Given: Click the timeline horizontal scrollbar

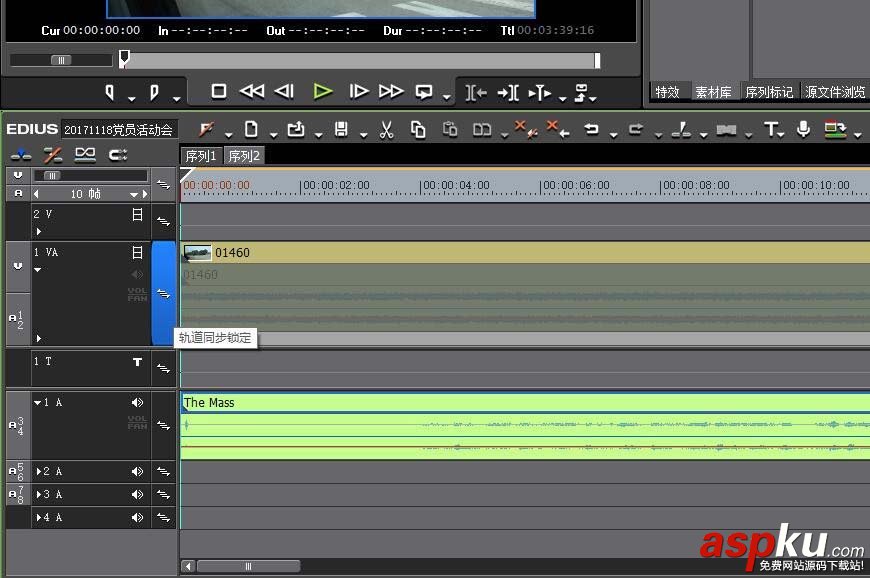Looking at the screenshot, I should (x=249, y=566).
